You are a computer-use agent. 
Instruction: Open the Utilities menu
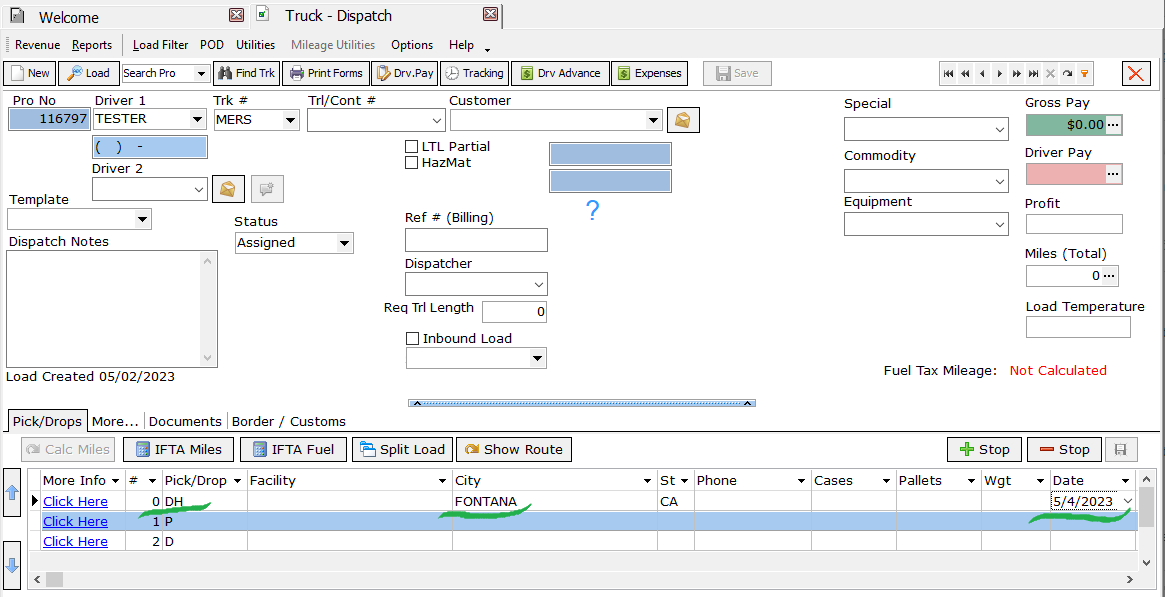pos(255,45)
